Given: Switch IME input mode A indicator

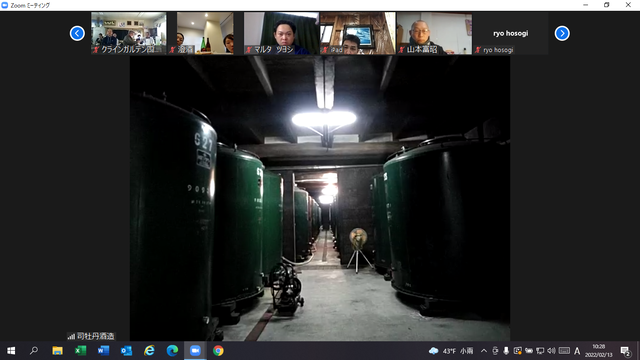Looking at the screenshot, I should 577,351.
